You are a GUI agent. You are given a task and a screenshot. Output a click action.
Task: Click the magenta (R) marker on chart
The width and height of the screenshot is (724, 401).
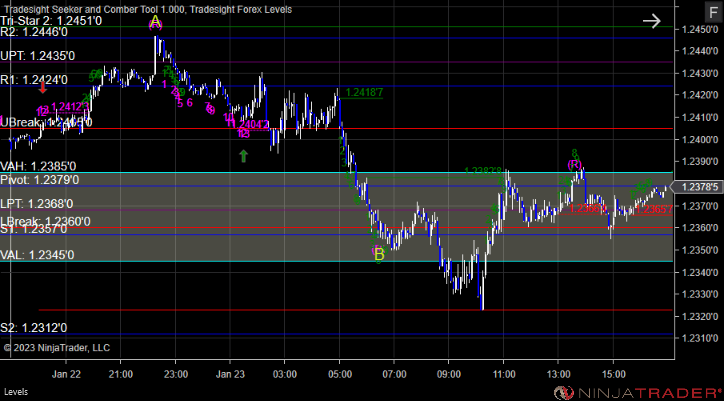(x=575, y=164)
